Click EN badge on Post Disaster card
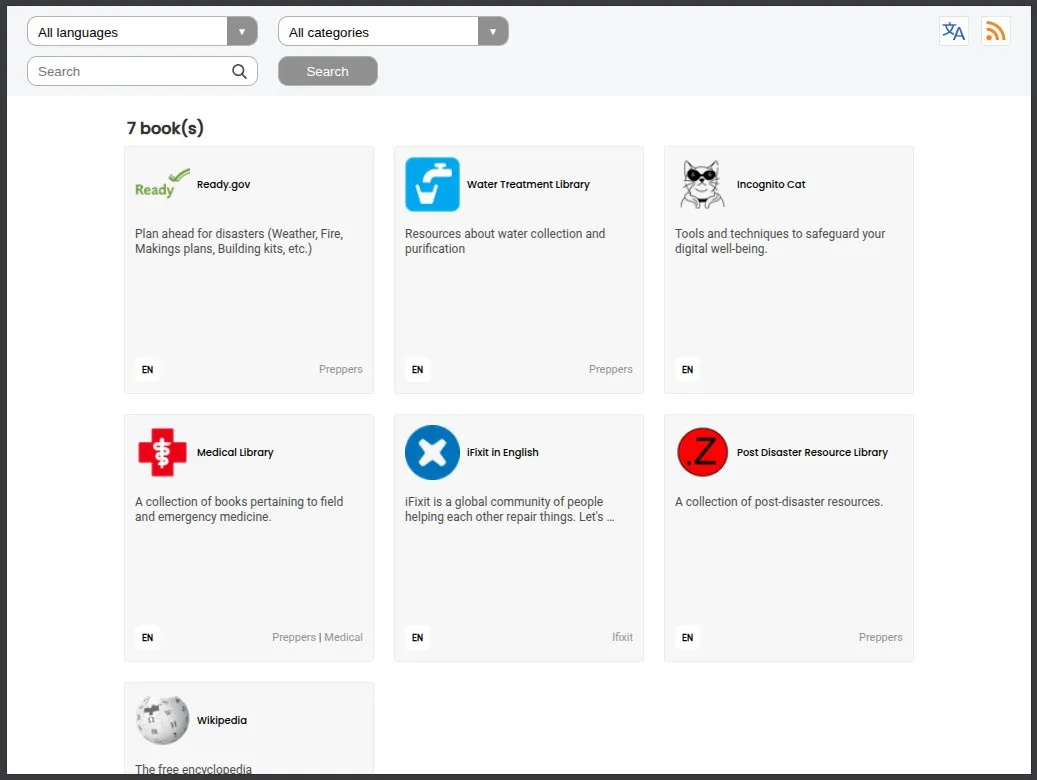 pyautogui.click(x=687, y=637)
